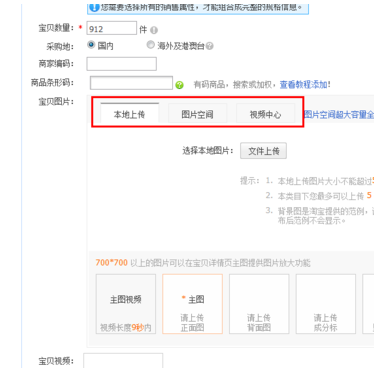This screenshot has width=374, height=368.
Task: Focus the 商品条形码 input field
Action: click(x=131, y=83)
